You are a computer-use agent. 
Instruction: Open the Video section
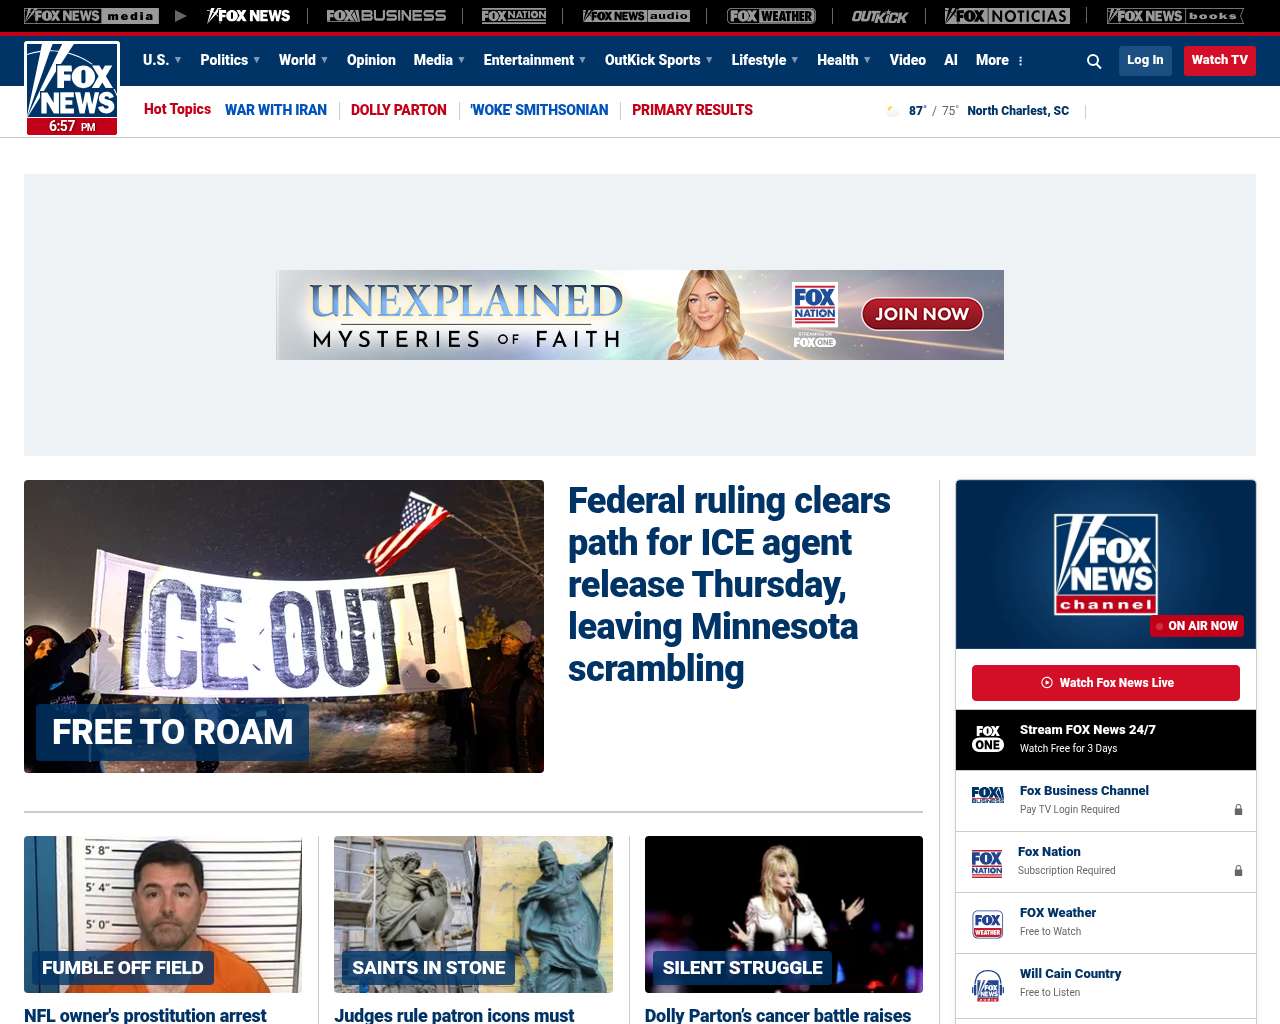908,60
